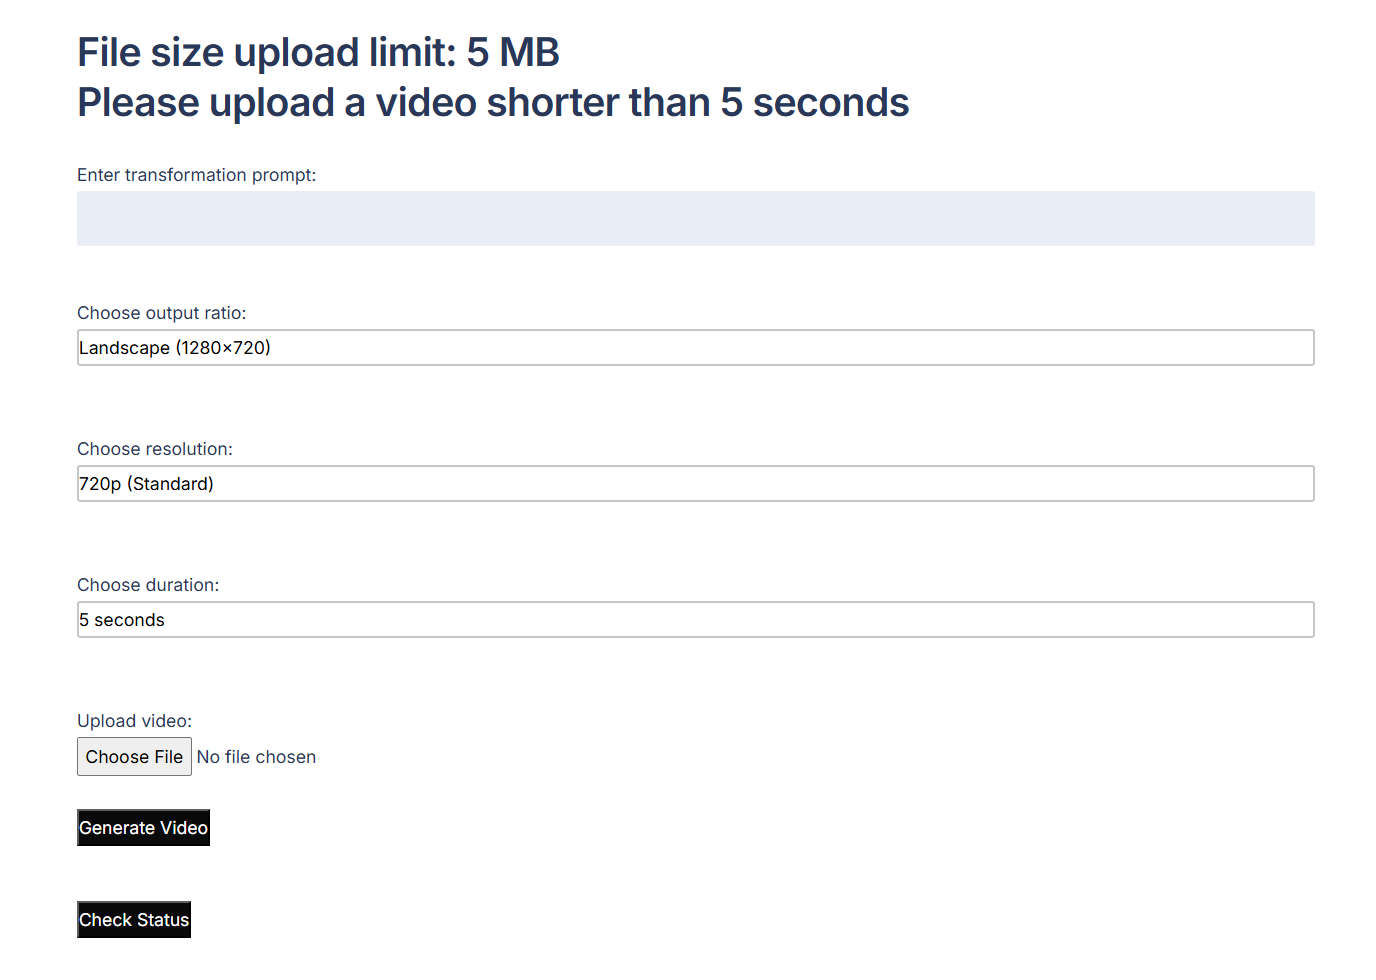Image resolution: width=1376 pixels, height=980 pixels.
Task: Open the Choose resolution dropdown
Action: pos(695,484)
